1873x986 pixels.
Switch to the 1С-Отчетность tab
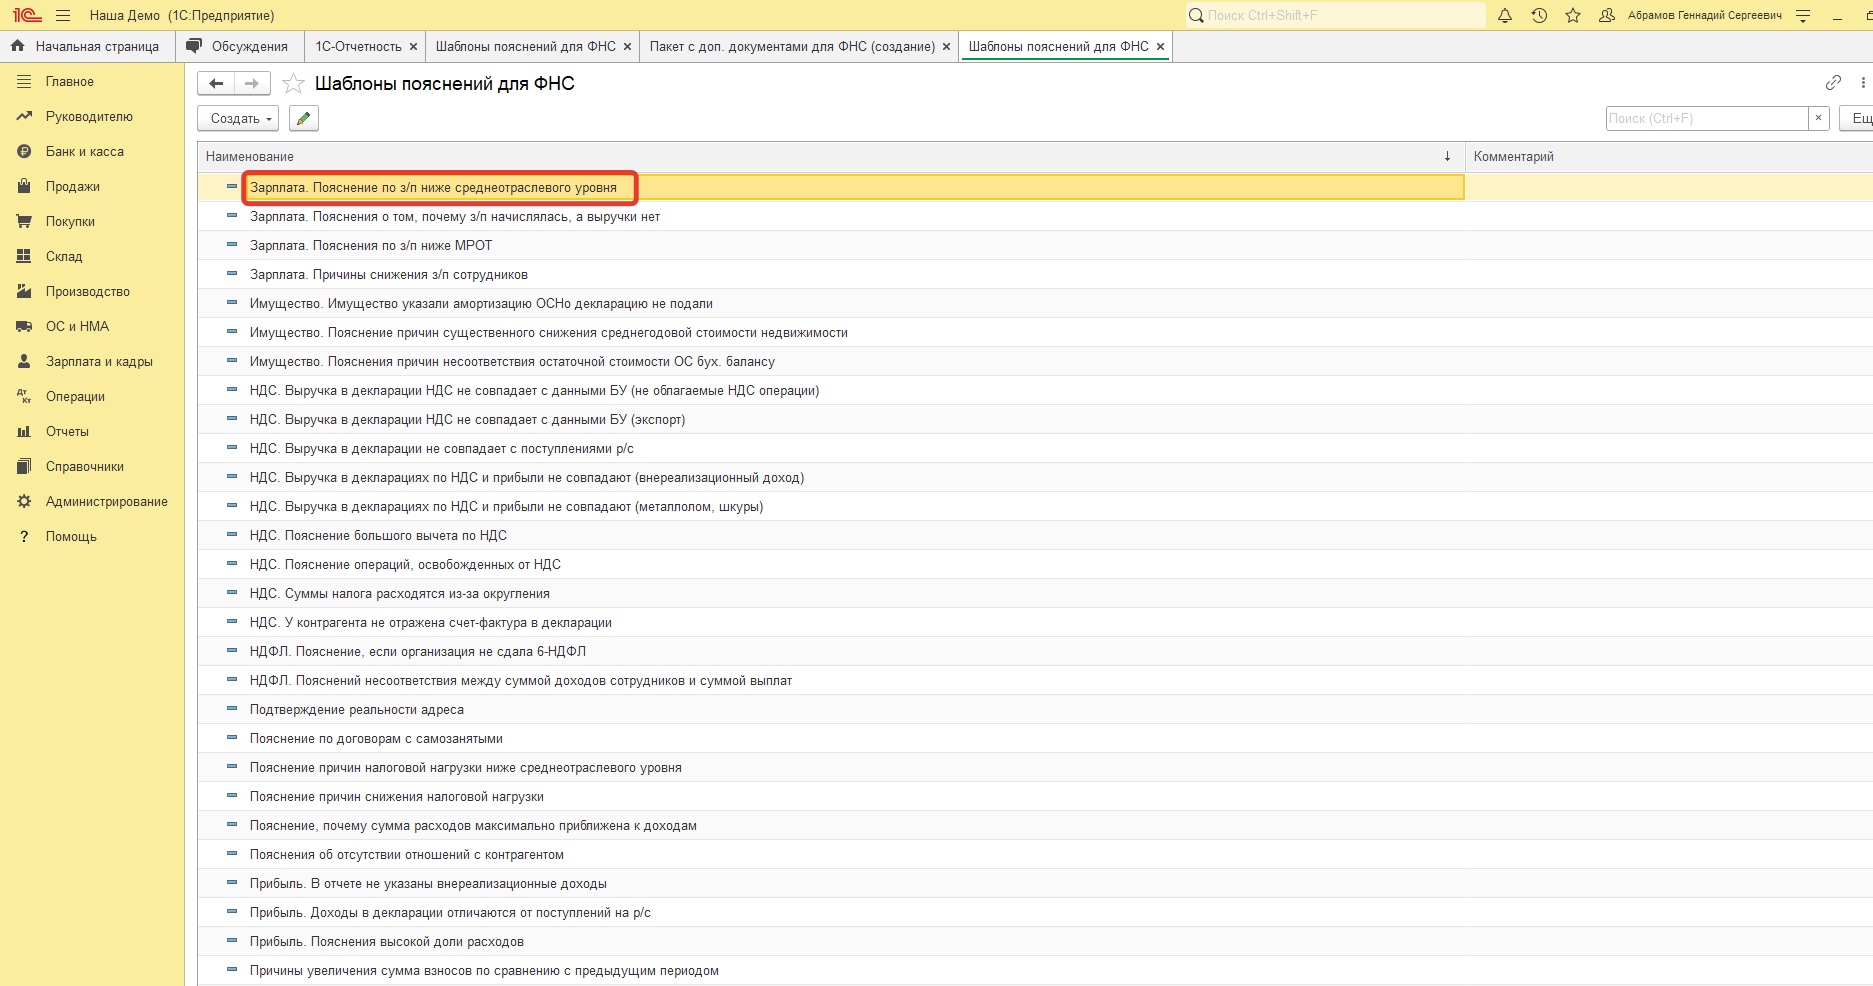click(358, 47)
